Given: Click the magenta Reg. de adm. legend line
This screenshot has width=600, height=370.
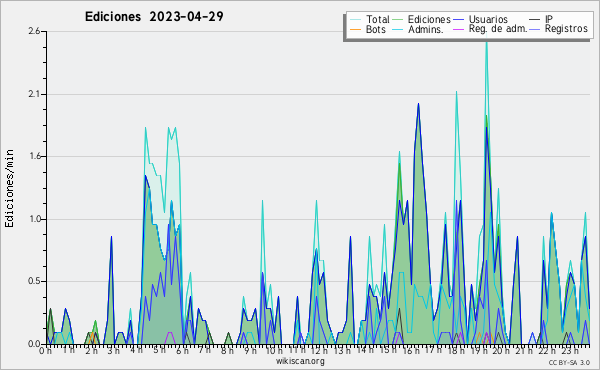Looking at the screenshot, I should click(458, 29).
